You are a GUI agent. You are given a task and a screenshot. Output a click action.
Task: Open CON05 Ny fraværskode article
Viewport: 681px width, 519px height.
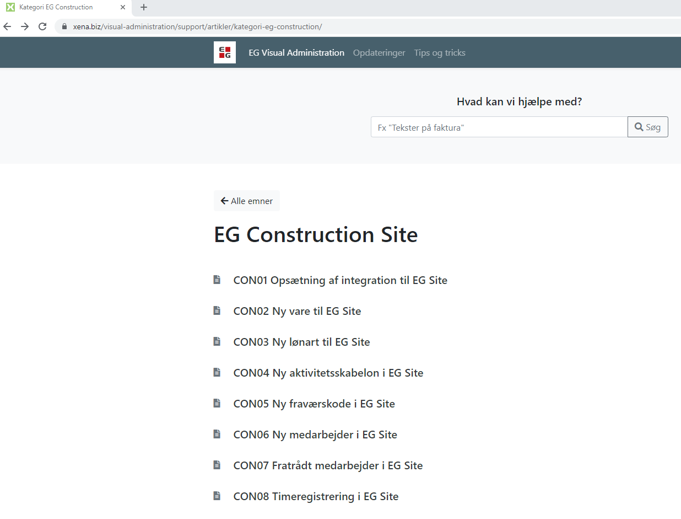314,404
